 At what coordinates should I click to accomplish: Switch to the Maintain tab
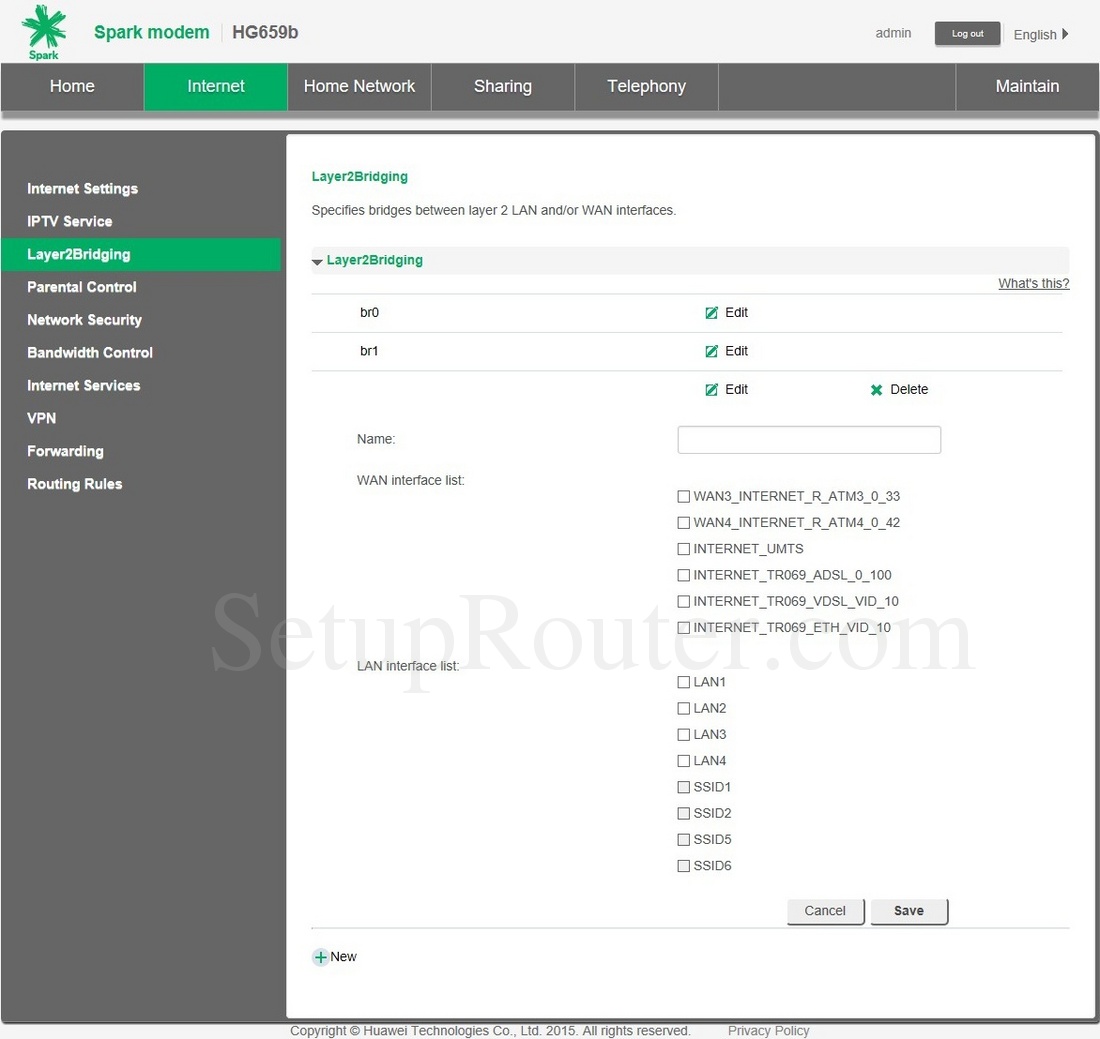[x=1027, y=86]
